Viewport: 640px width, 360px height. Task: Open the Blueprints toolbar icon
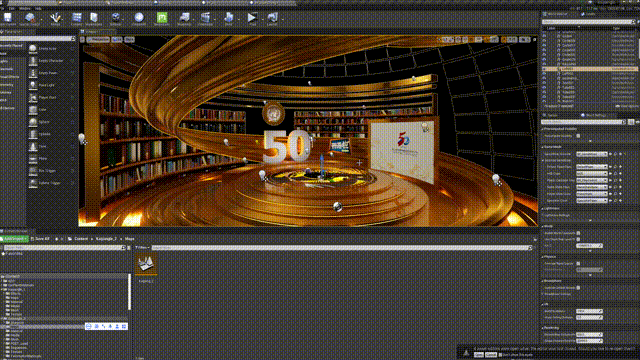tap(184, 18)
